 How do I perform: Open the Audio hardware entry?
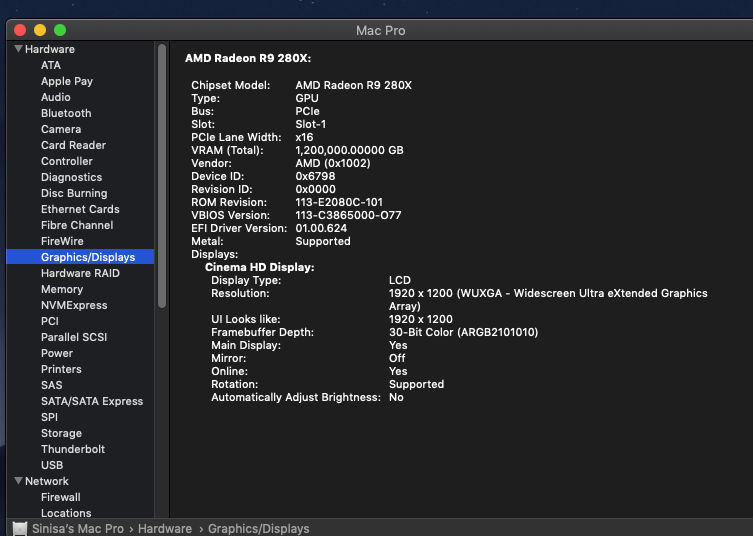(x=56, y=97)
